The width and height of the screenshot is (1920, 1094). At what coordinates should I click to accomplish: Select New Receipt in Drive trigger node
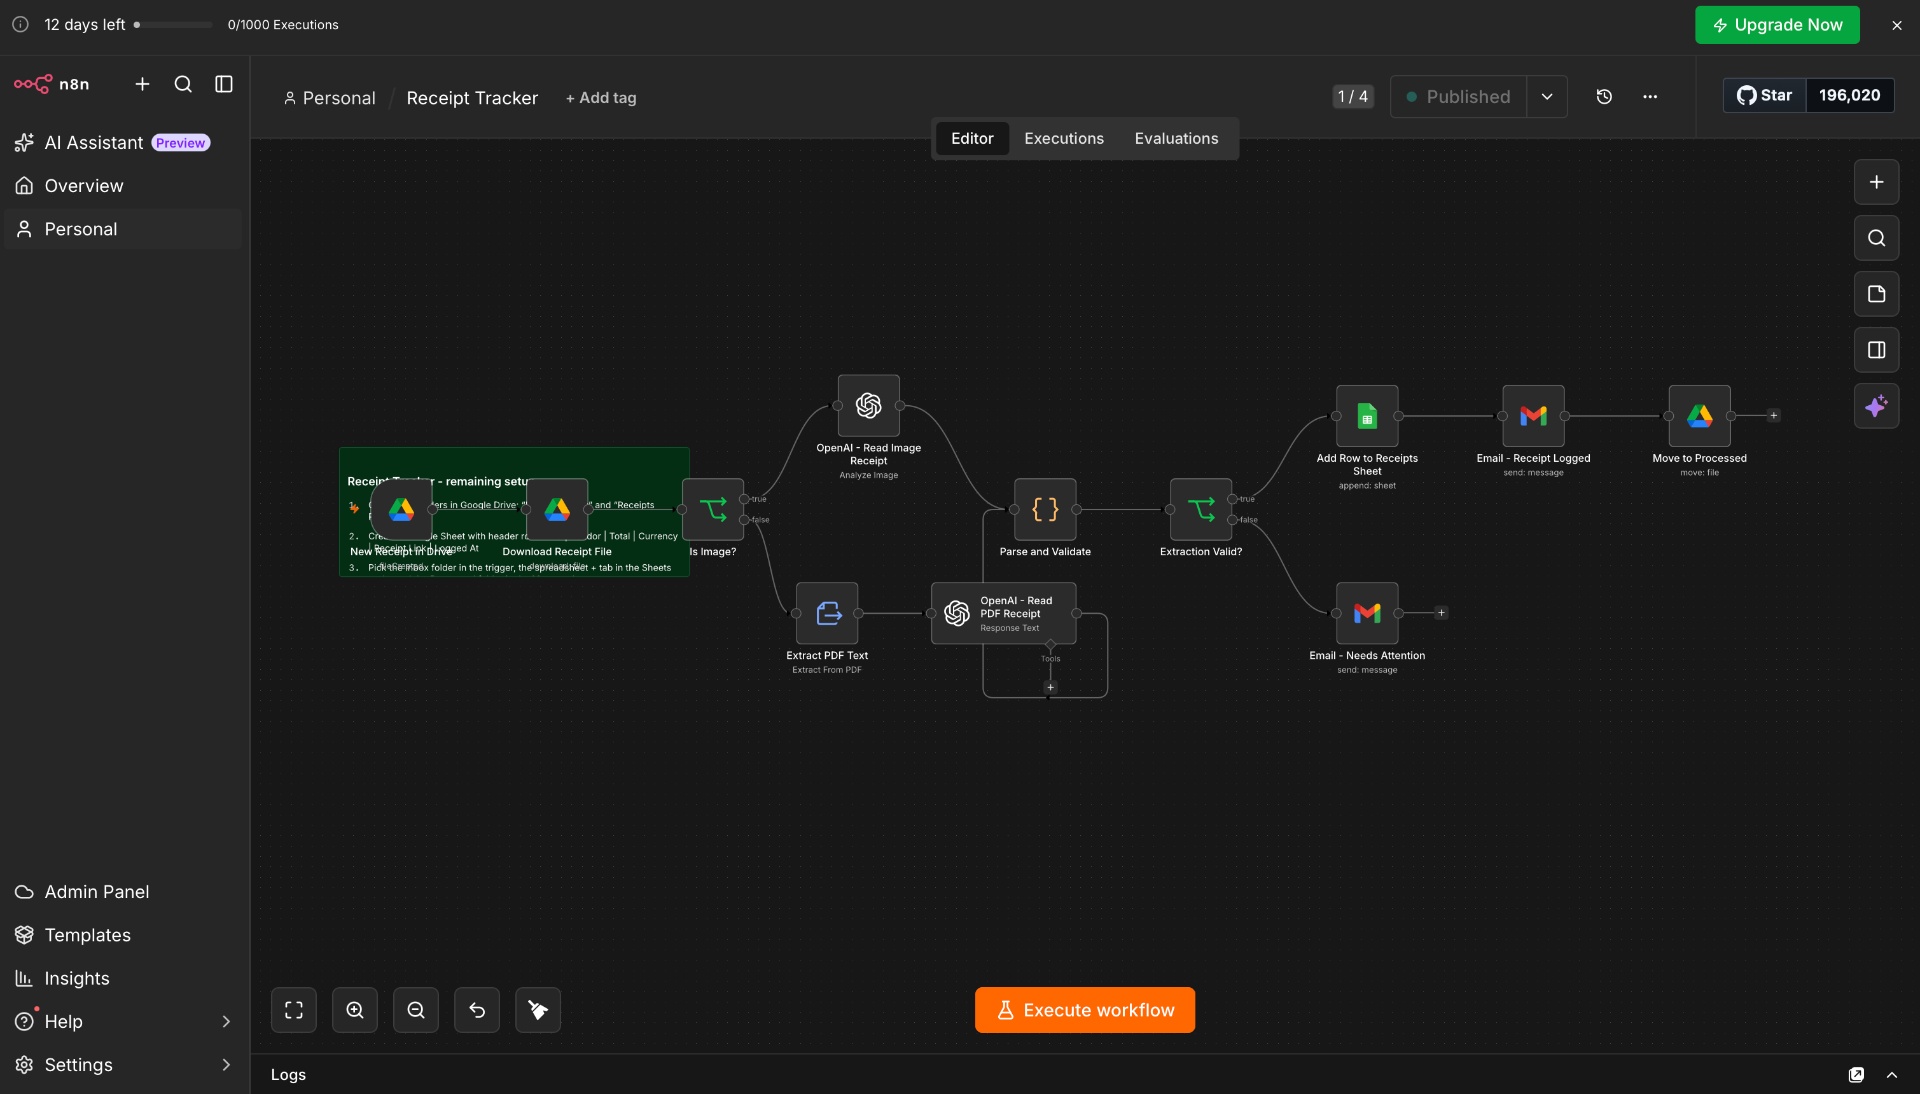coord(401,510)
